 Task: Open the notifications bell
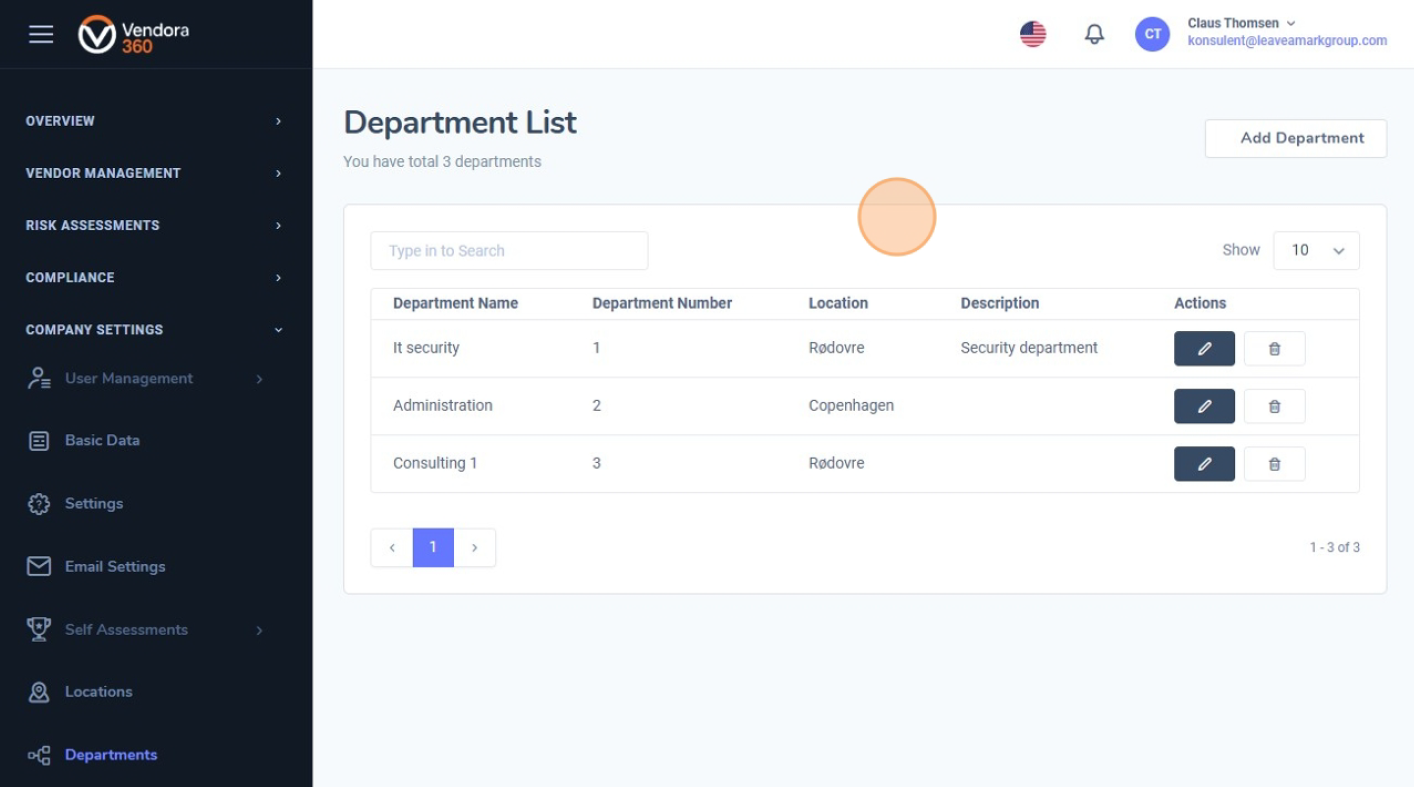click(1094, 34)
